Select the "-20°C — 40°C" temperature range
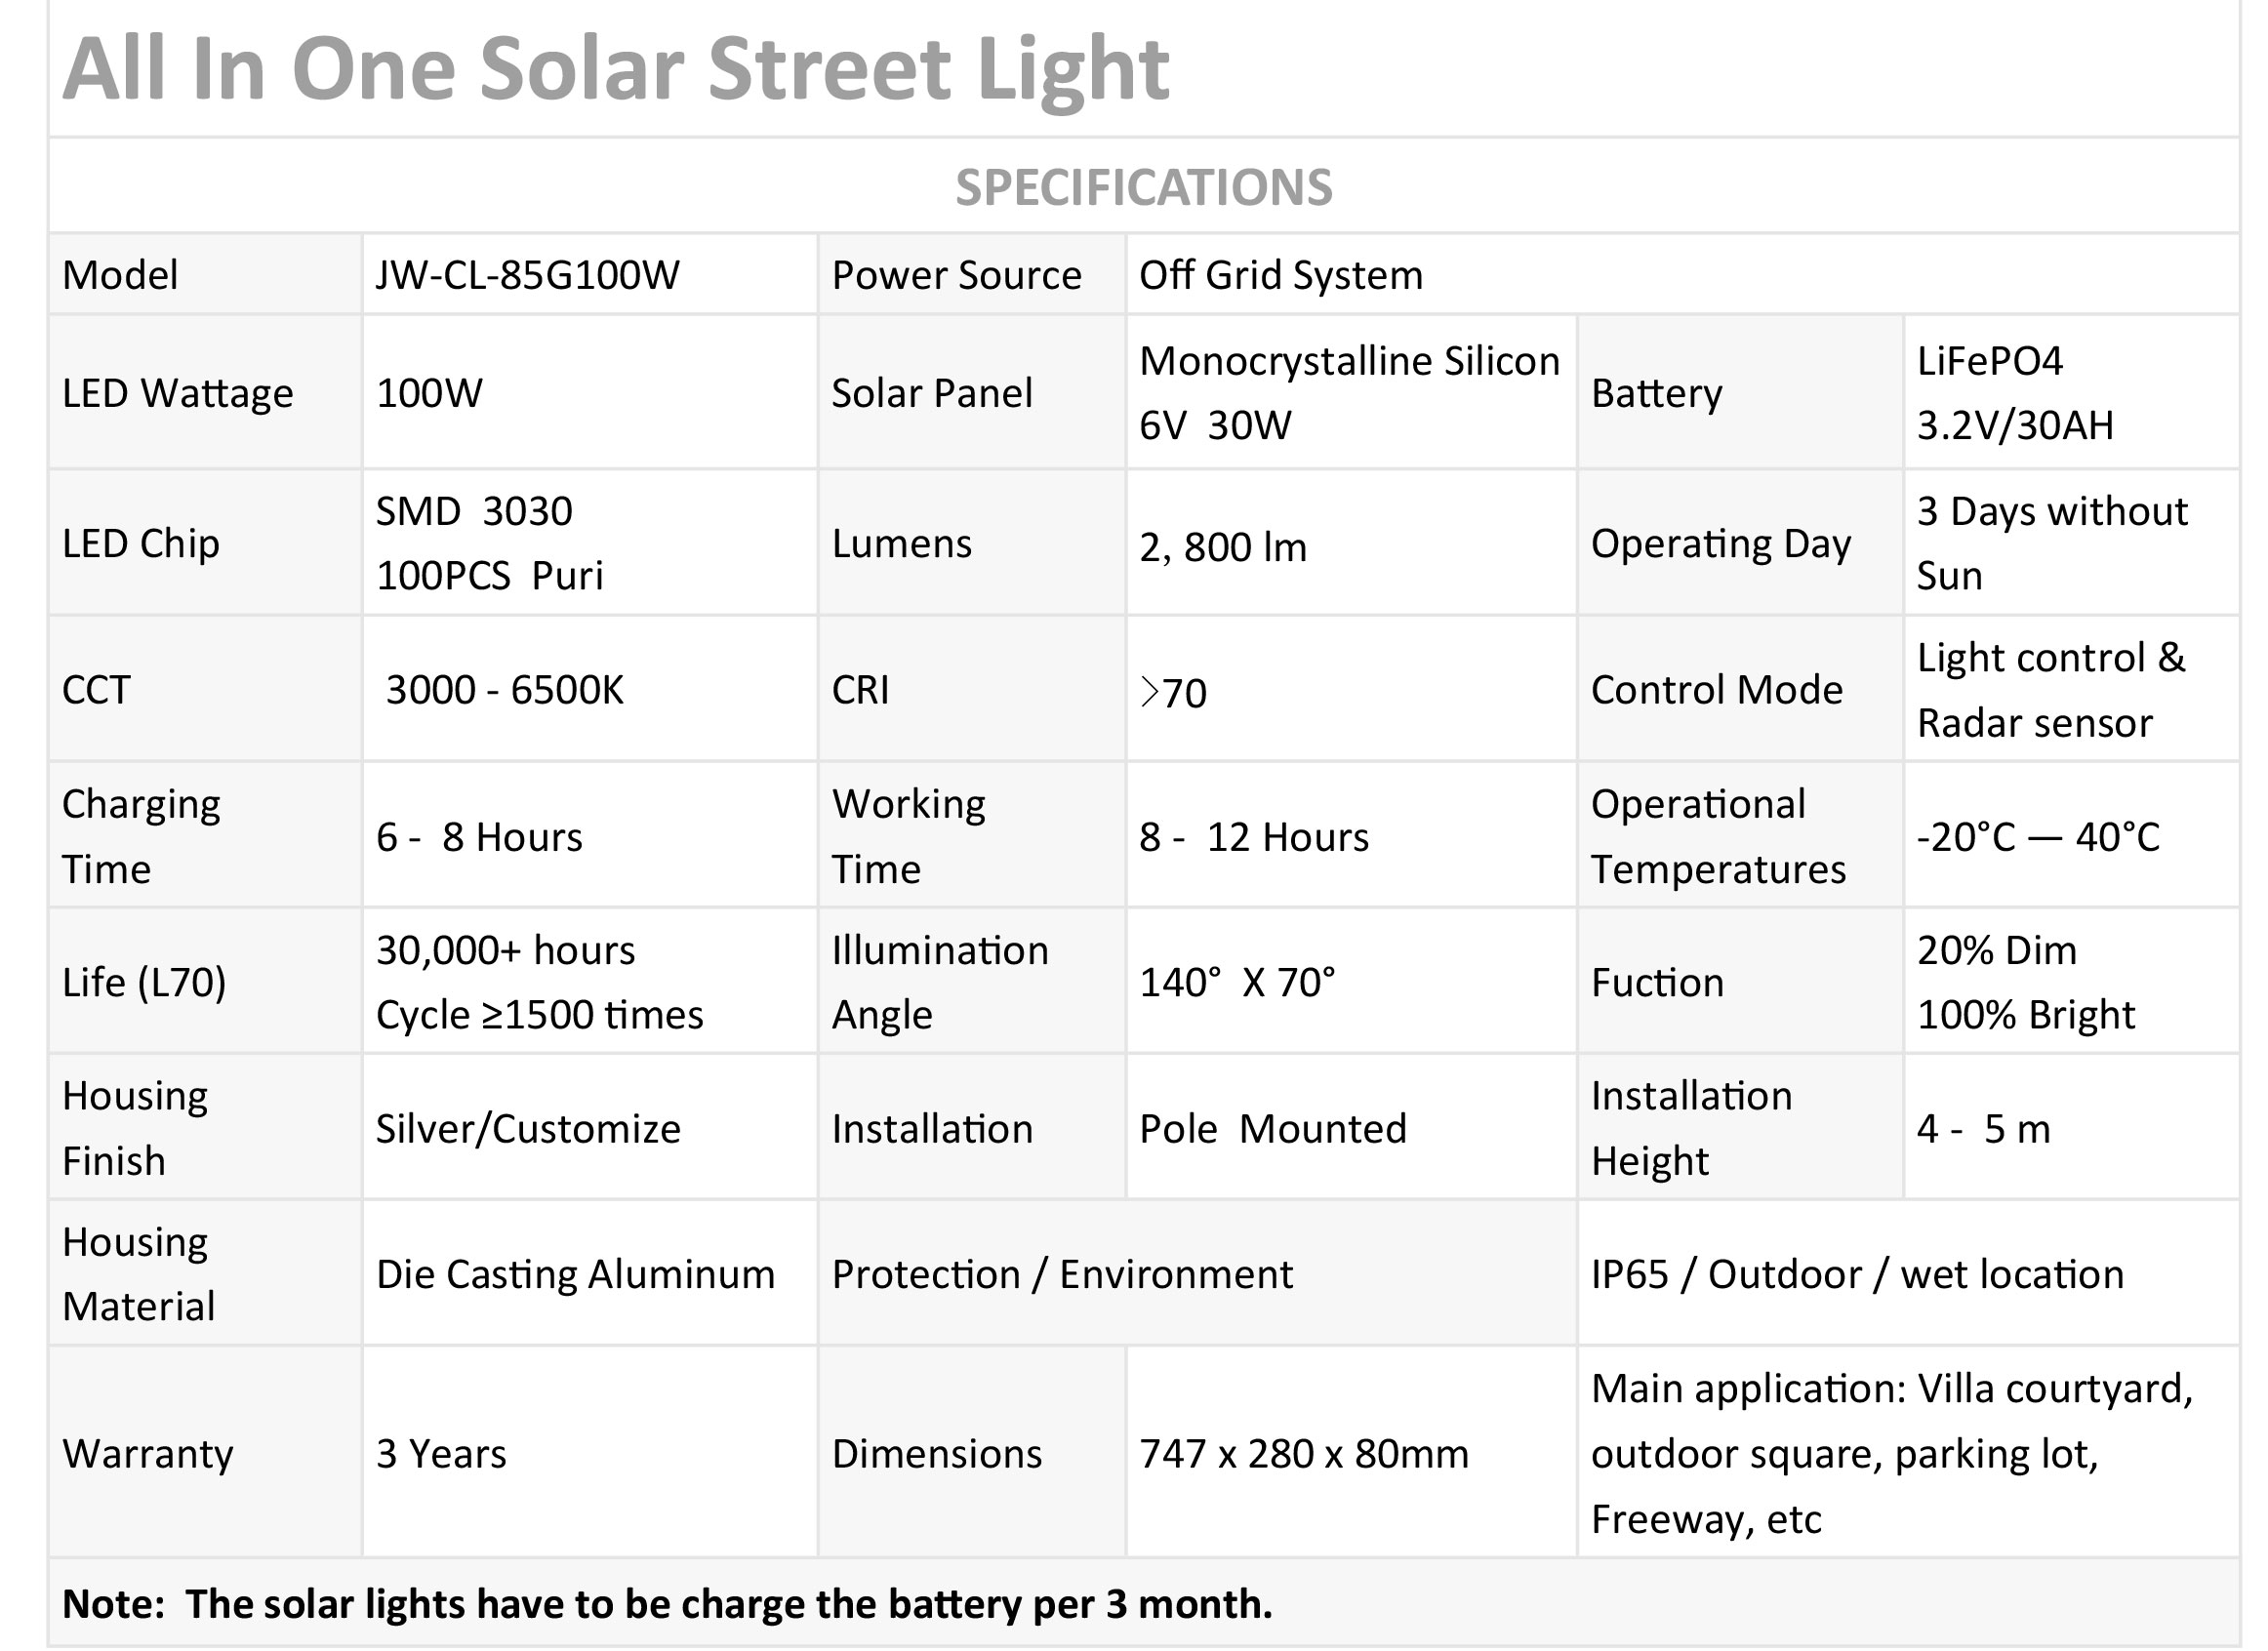 tap(2037, 837)
